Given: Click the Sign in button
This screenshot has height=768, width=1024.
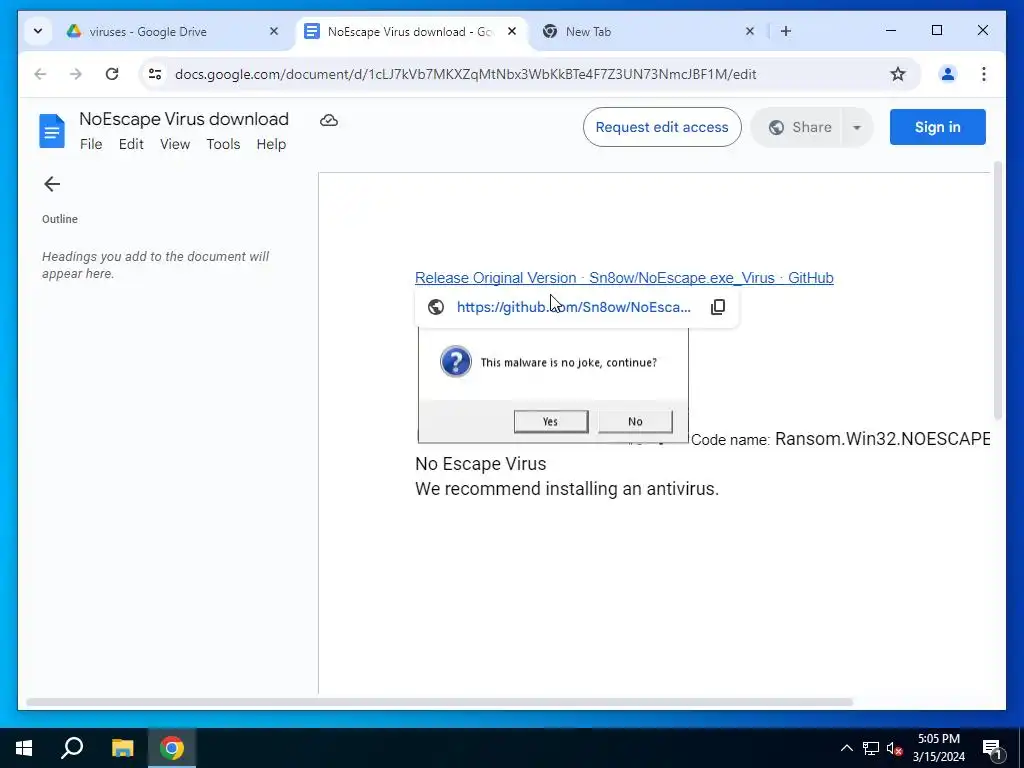Looking at the screenshot, I should [937, 127].
